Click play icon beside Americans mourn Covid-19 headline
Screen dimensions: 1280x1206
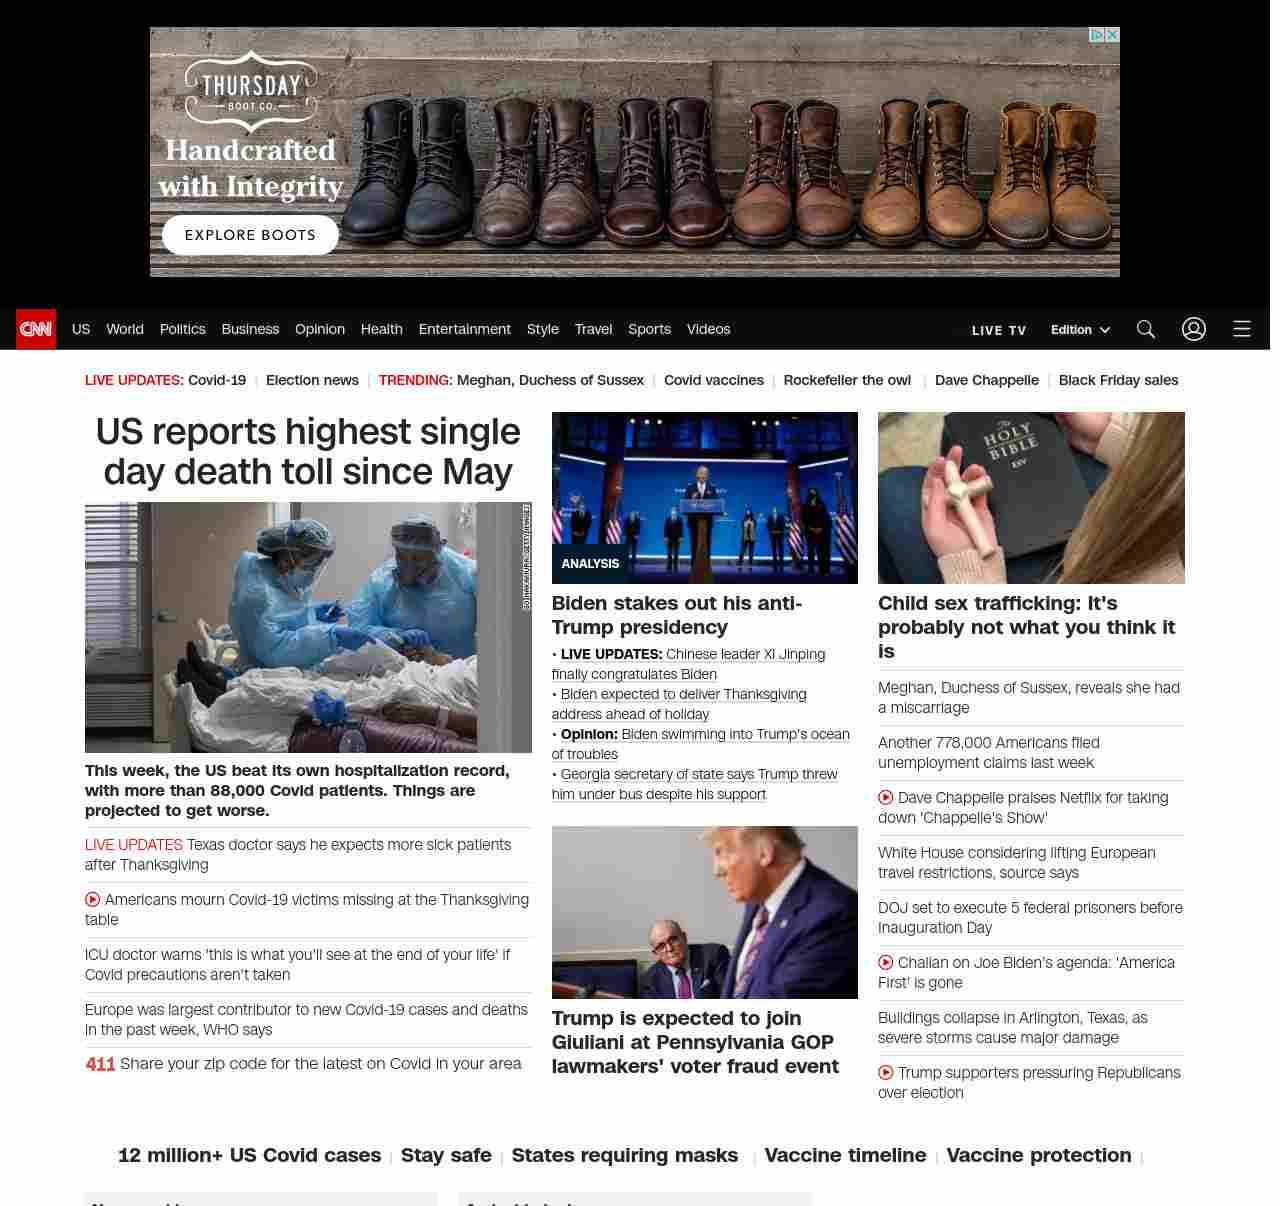[x=92, y=900]
